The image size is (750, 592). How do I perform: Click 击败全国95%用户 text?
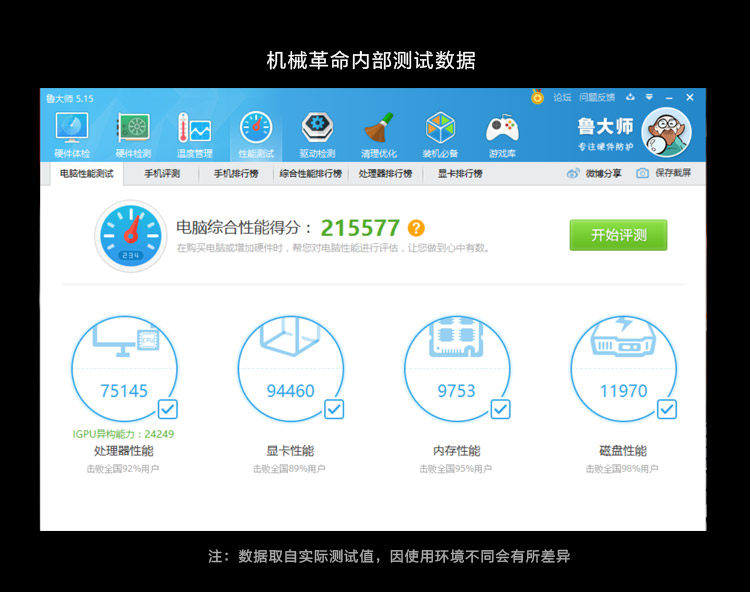click(x=456, y=469)
